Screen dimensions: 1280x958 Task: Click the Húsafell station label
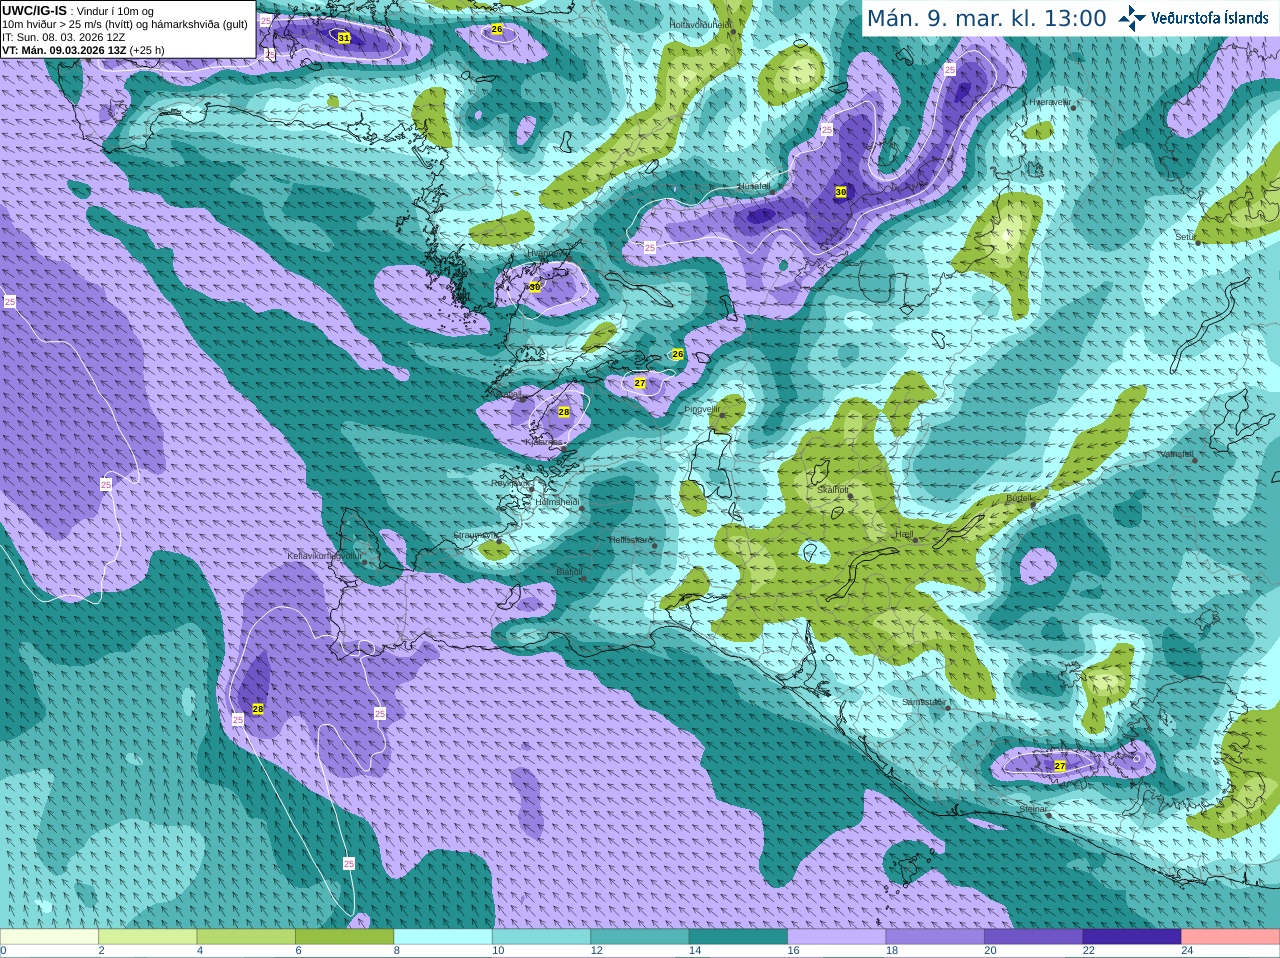pos(754,186)
